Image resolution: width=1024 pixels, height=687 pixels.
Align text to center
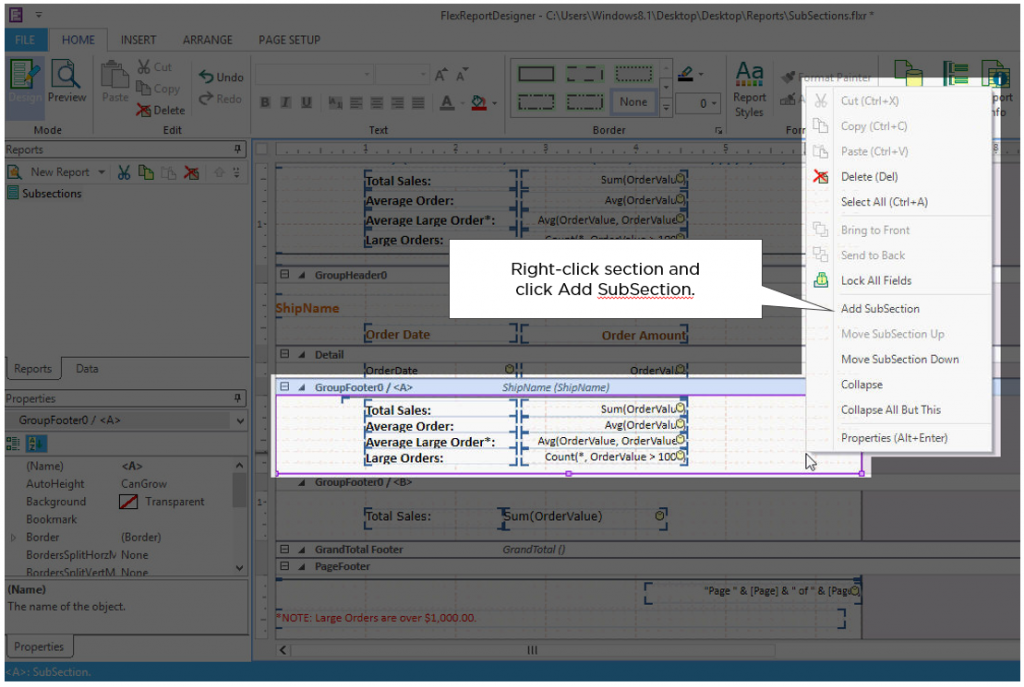[377, 103]
